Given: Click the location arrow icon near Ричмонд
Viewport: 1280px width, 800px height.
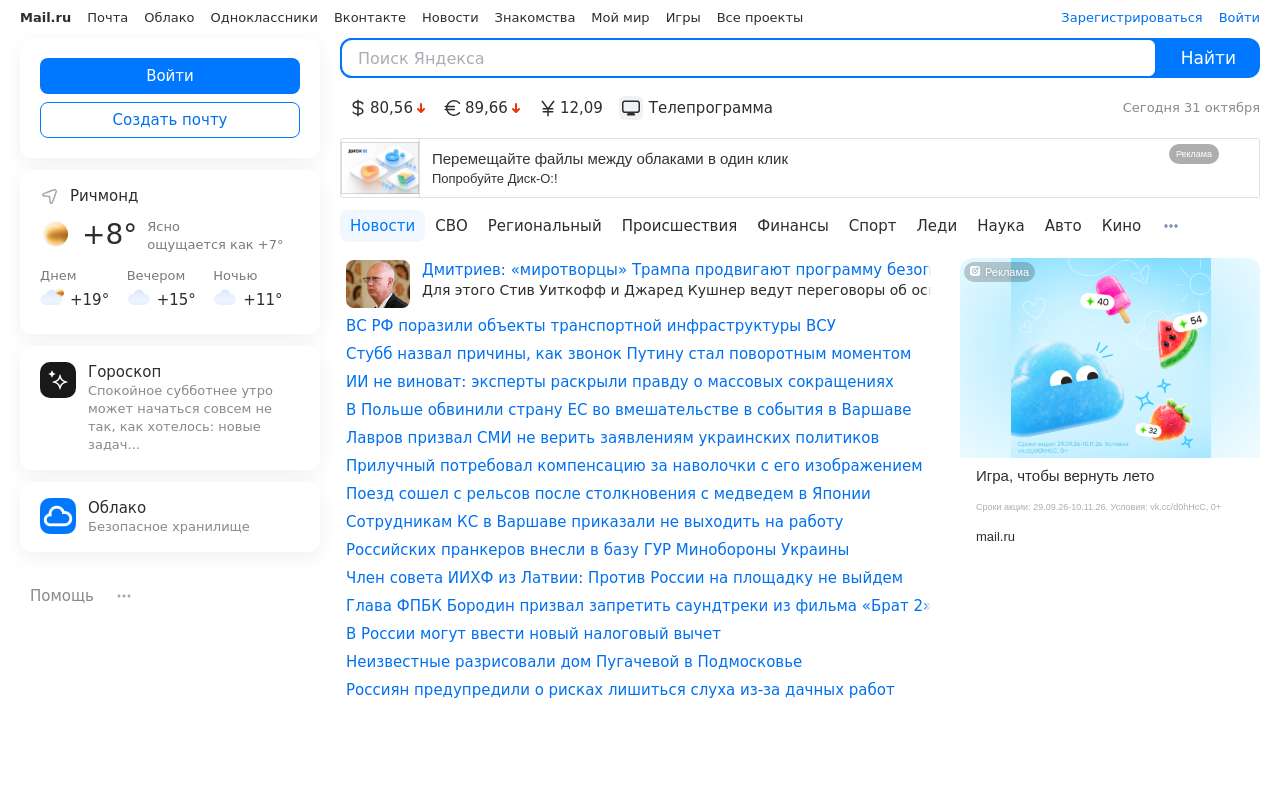Looking at the screenshot, I should 49,196.
